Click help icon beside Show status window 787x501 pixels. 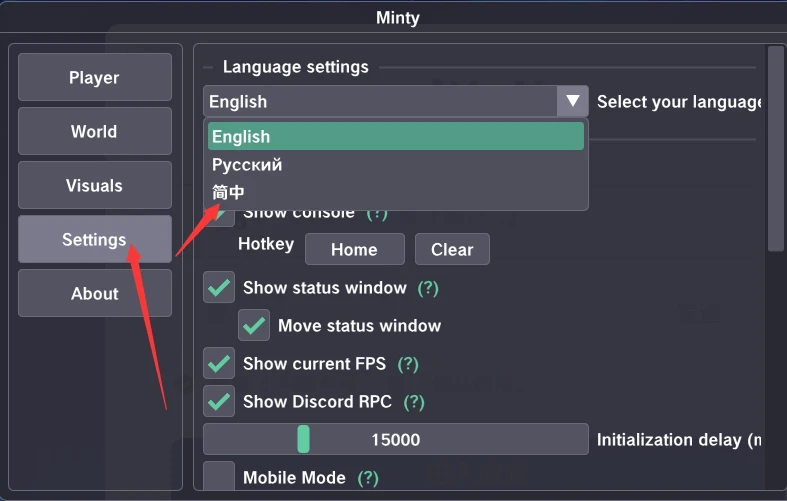pos(428,288)
